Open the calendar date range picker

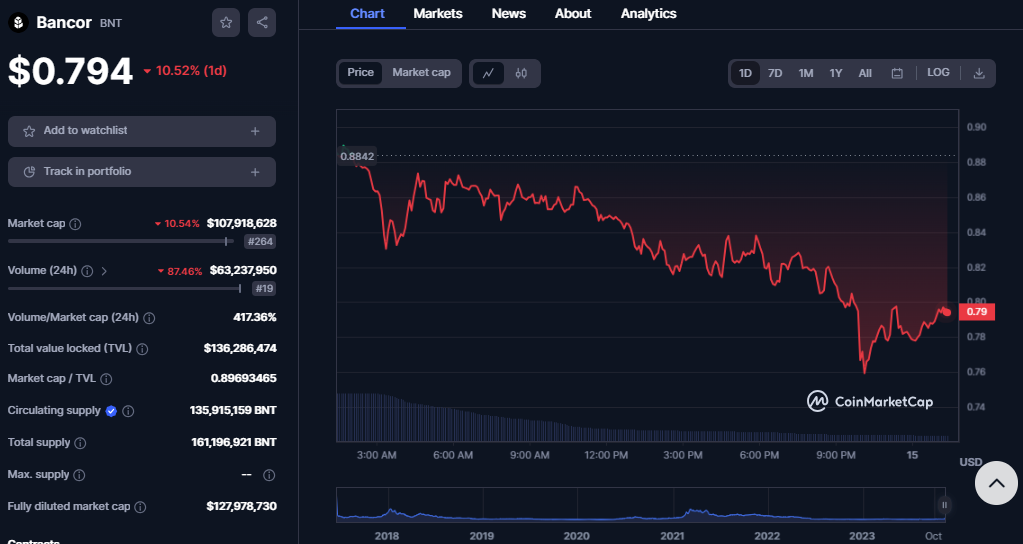pos(897,73)
